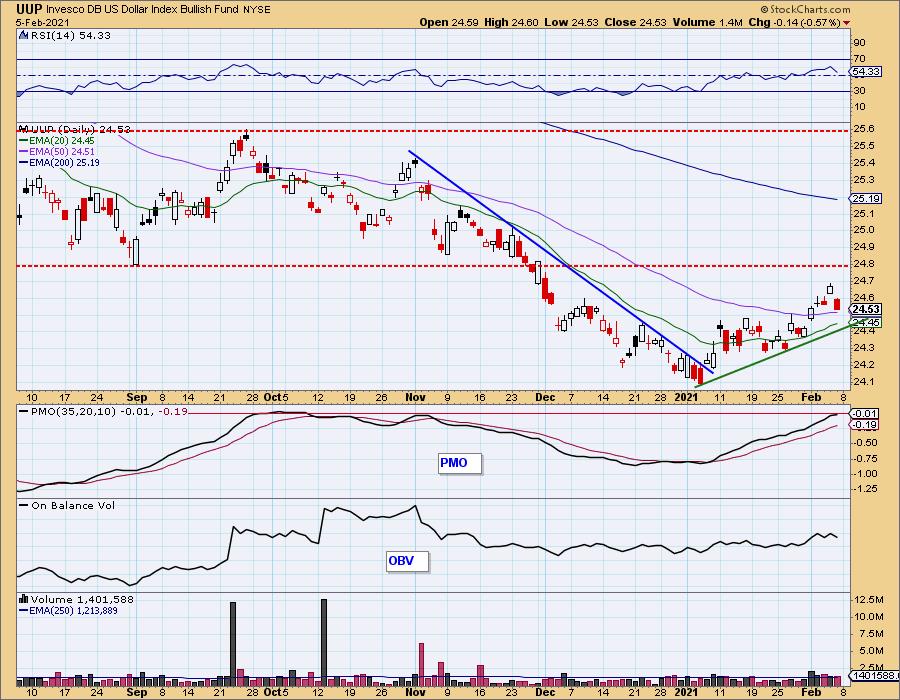Click the 25.6 price axis label
The width and height of the screenshot is (900, 700).
point(863,129)
